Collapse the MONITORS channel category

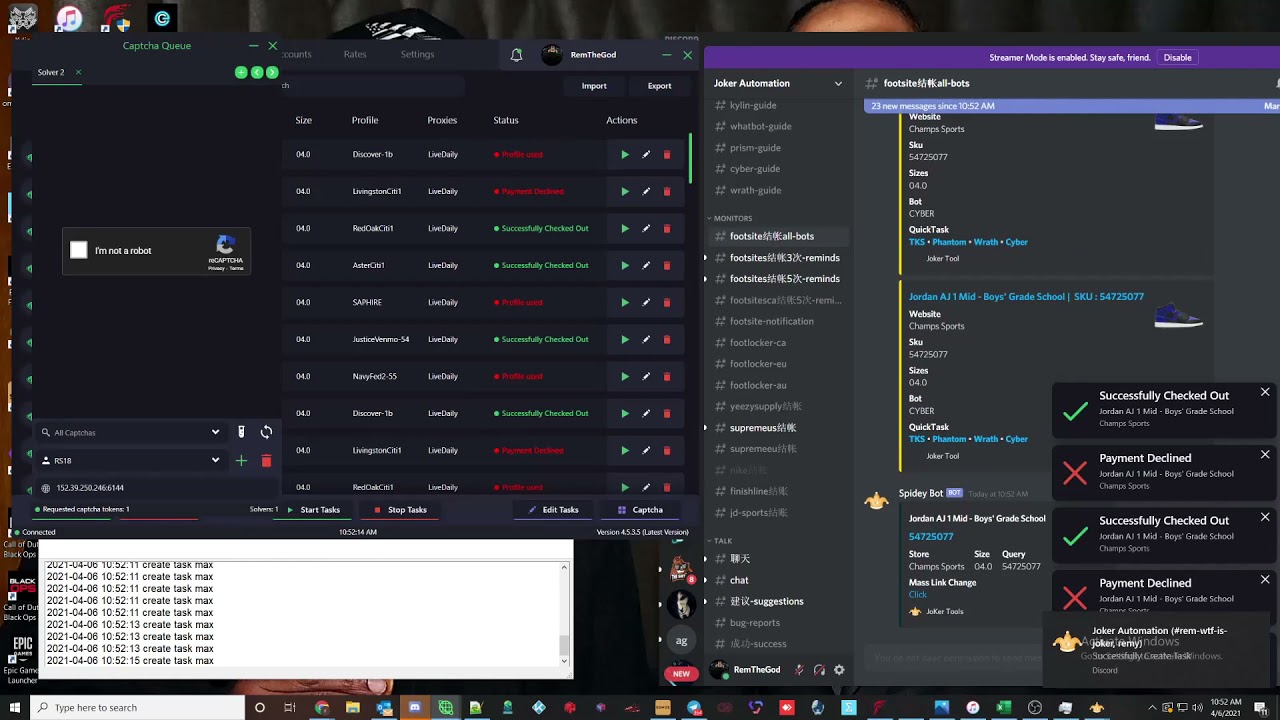coord(732,218)
